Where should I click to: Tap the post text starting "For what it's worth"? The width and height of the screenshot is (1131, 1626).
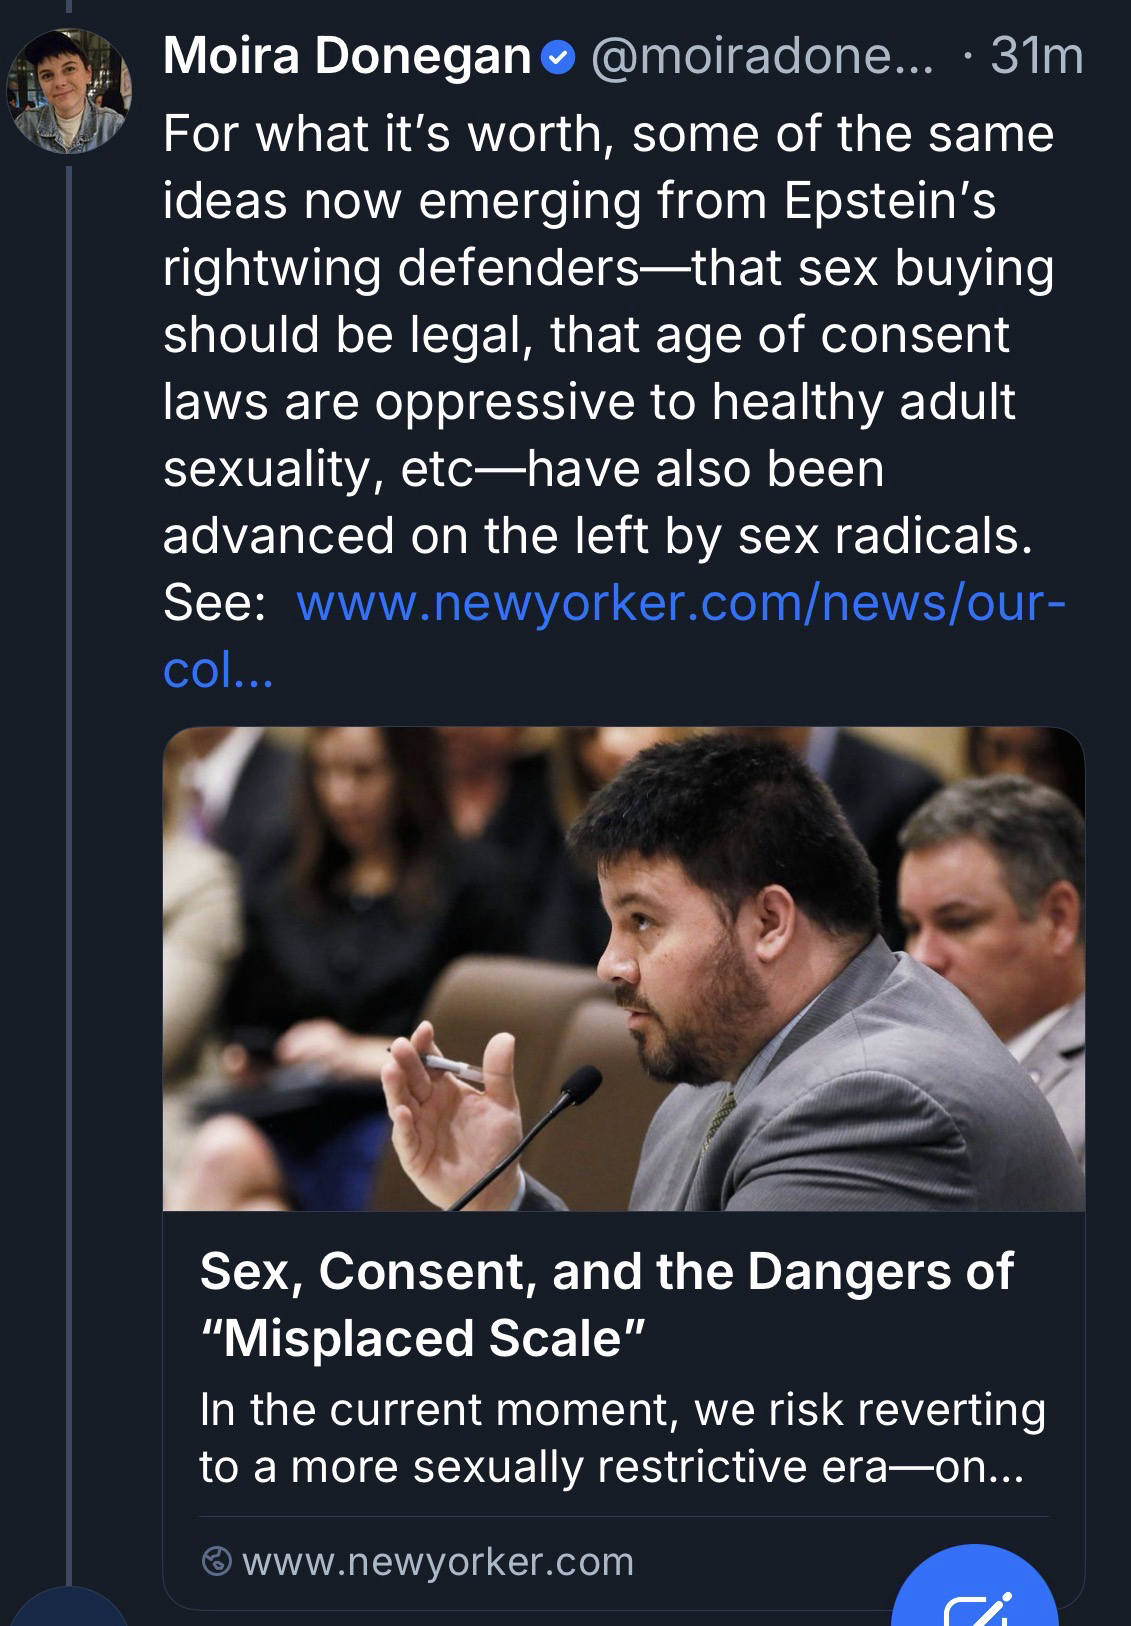pos(607,134)
